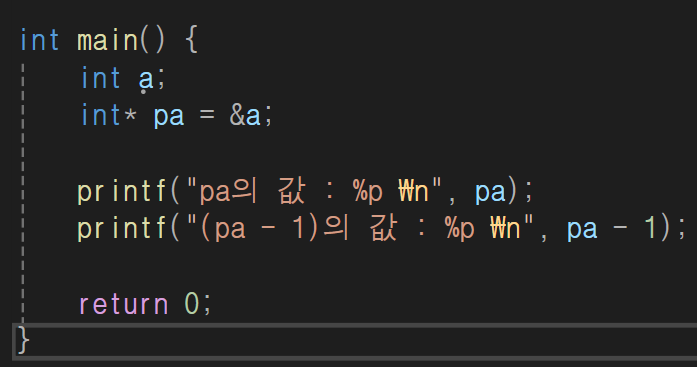Click the first printf call name
Image resolution: width=697 pixels, height=367 pixels.
point(122,191)
